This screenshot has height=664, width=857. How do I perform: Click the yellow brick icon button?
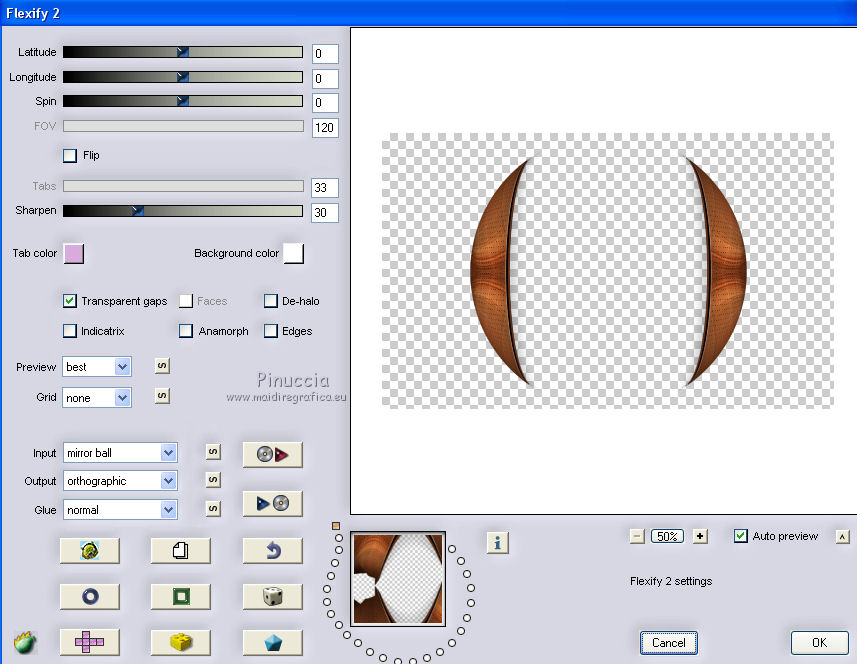click(x=180, y=642)
